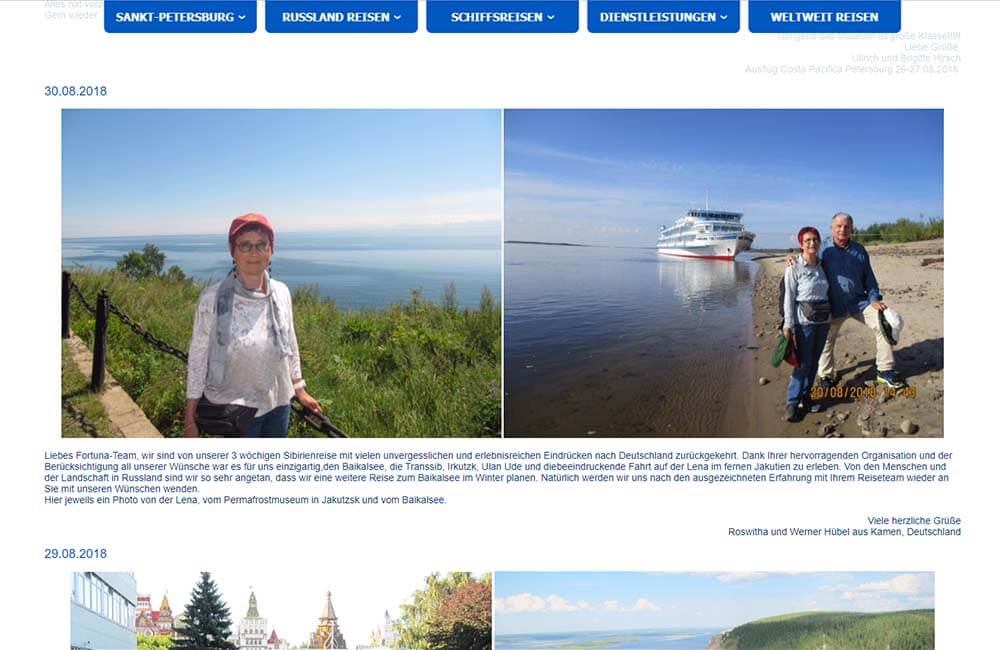The image size is (1000, 650).
Task: Expand the Schiffsreisen chevron arrow
Action: [550, 18]
